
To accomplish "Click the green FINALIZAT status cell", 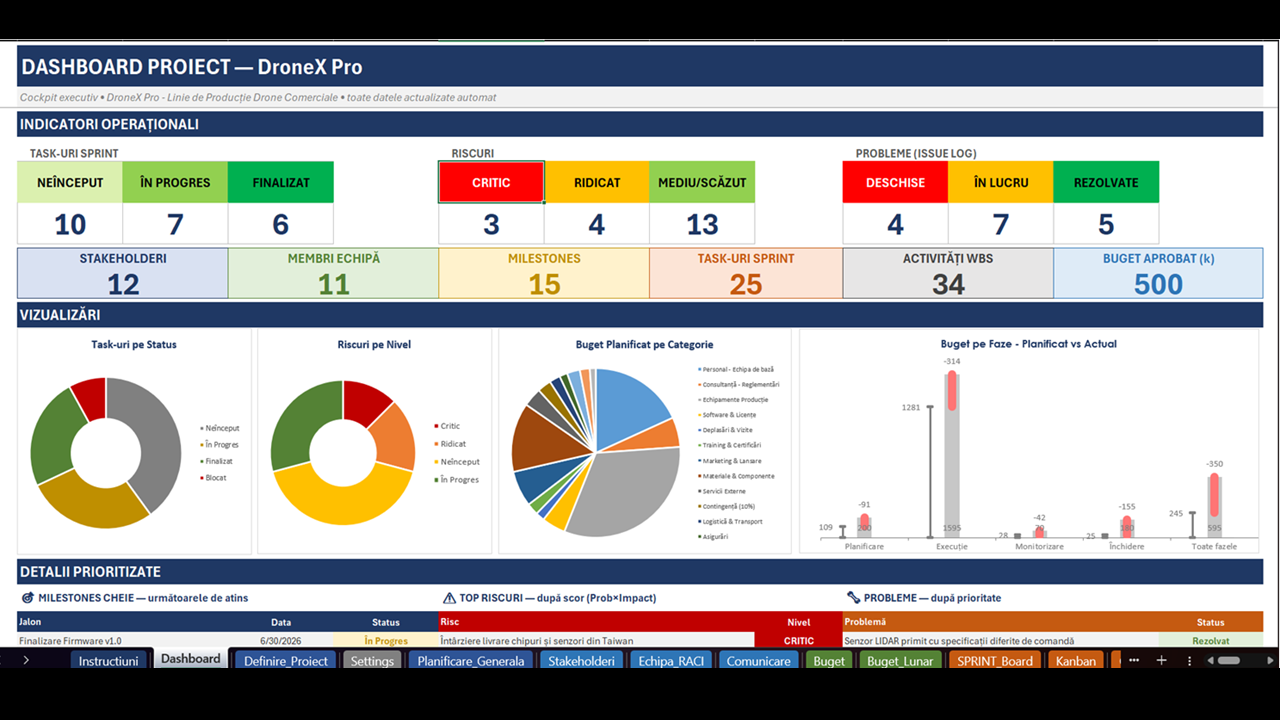I will (281, 182).
